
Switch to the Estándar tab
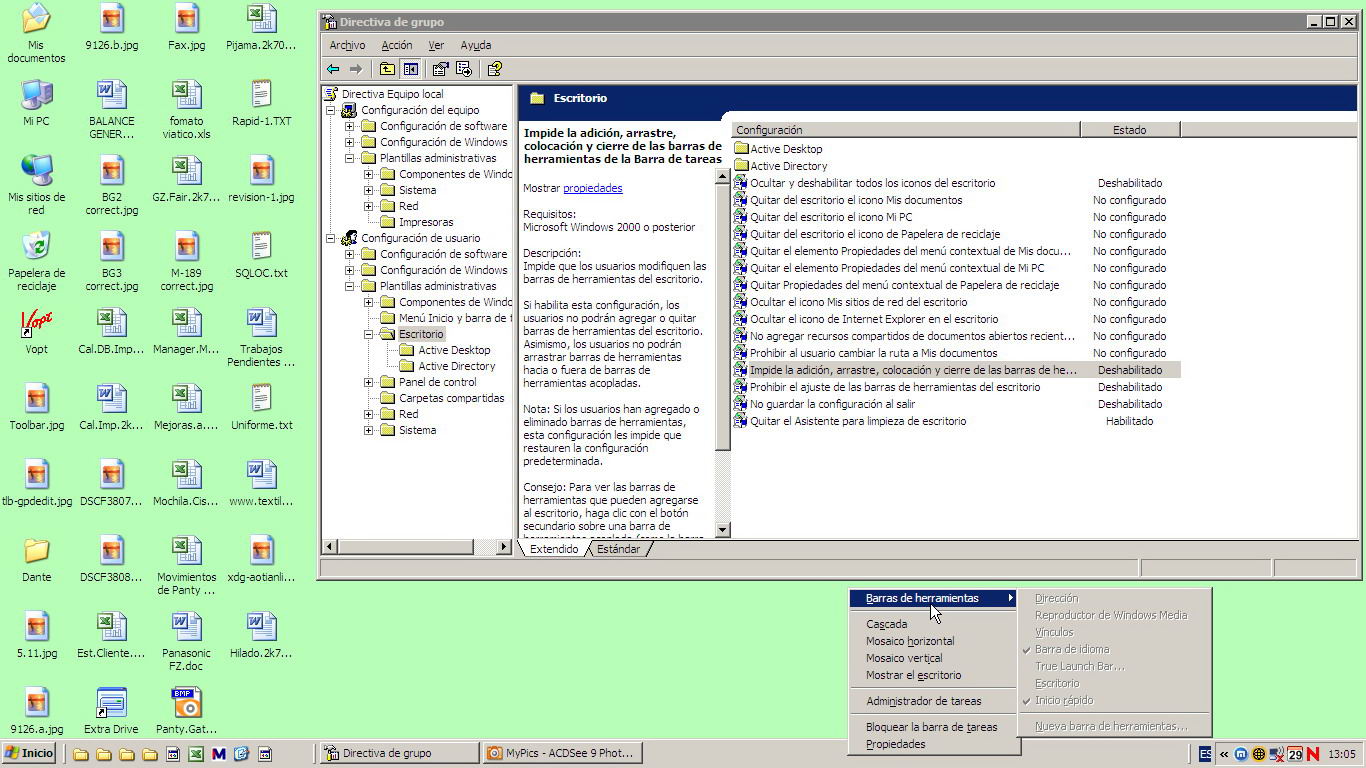618,549
